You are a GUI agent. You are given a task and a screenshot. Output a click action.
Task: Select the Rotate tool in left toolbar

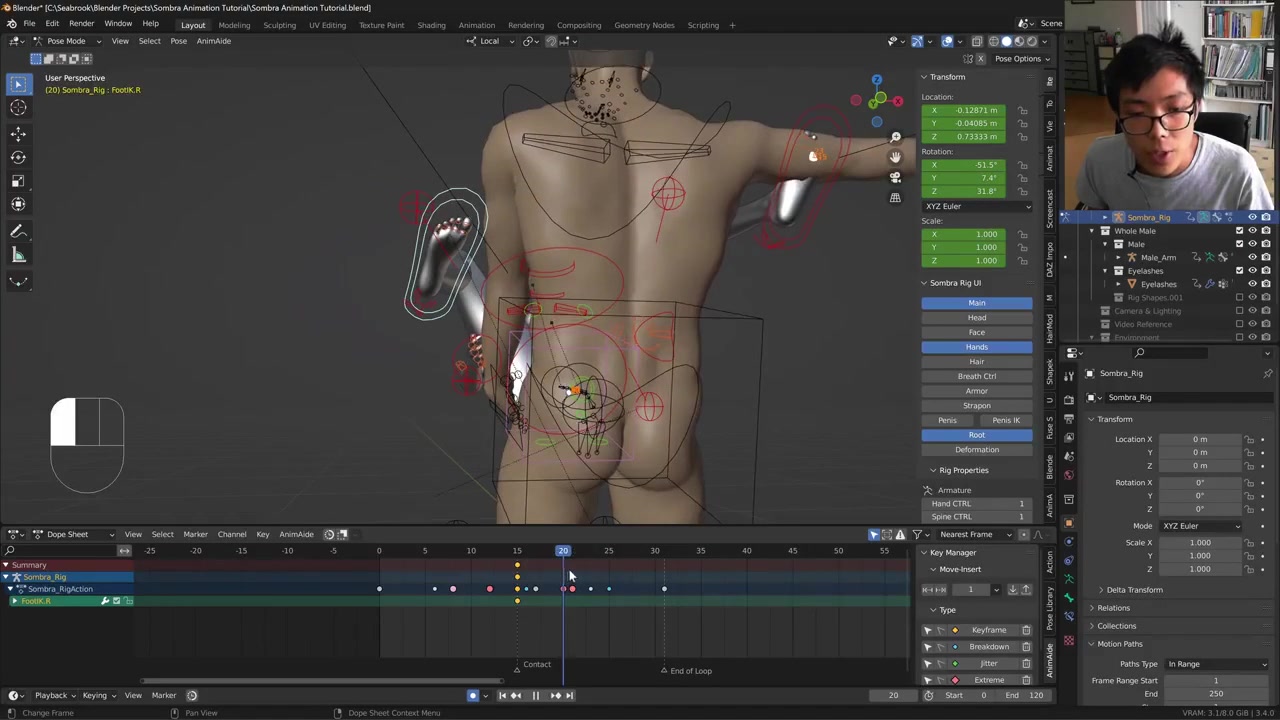click(18, 157)
